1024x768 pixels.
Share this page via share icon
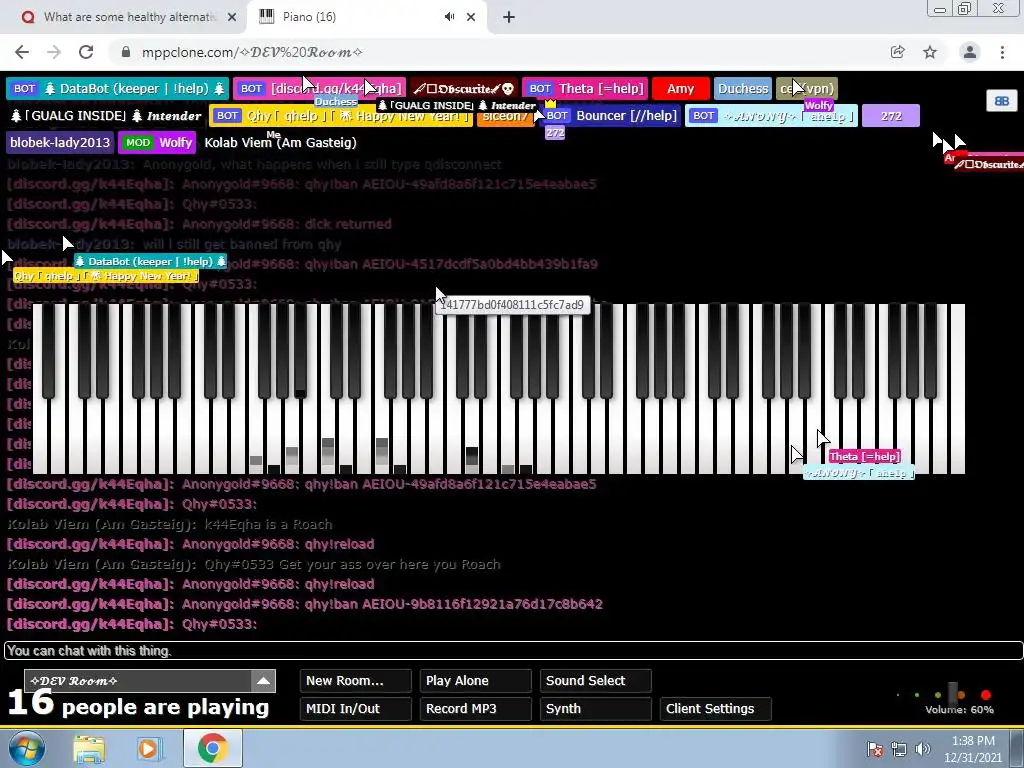898,52
